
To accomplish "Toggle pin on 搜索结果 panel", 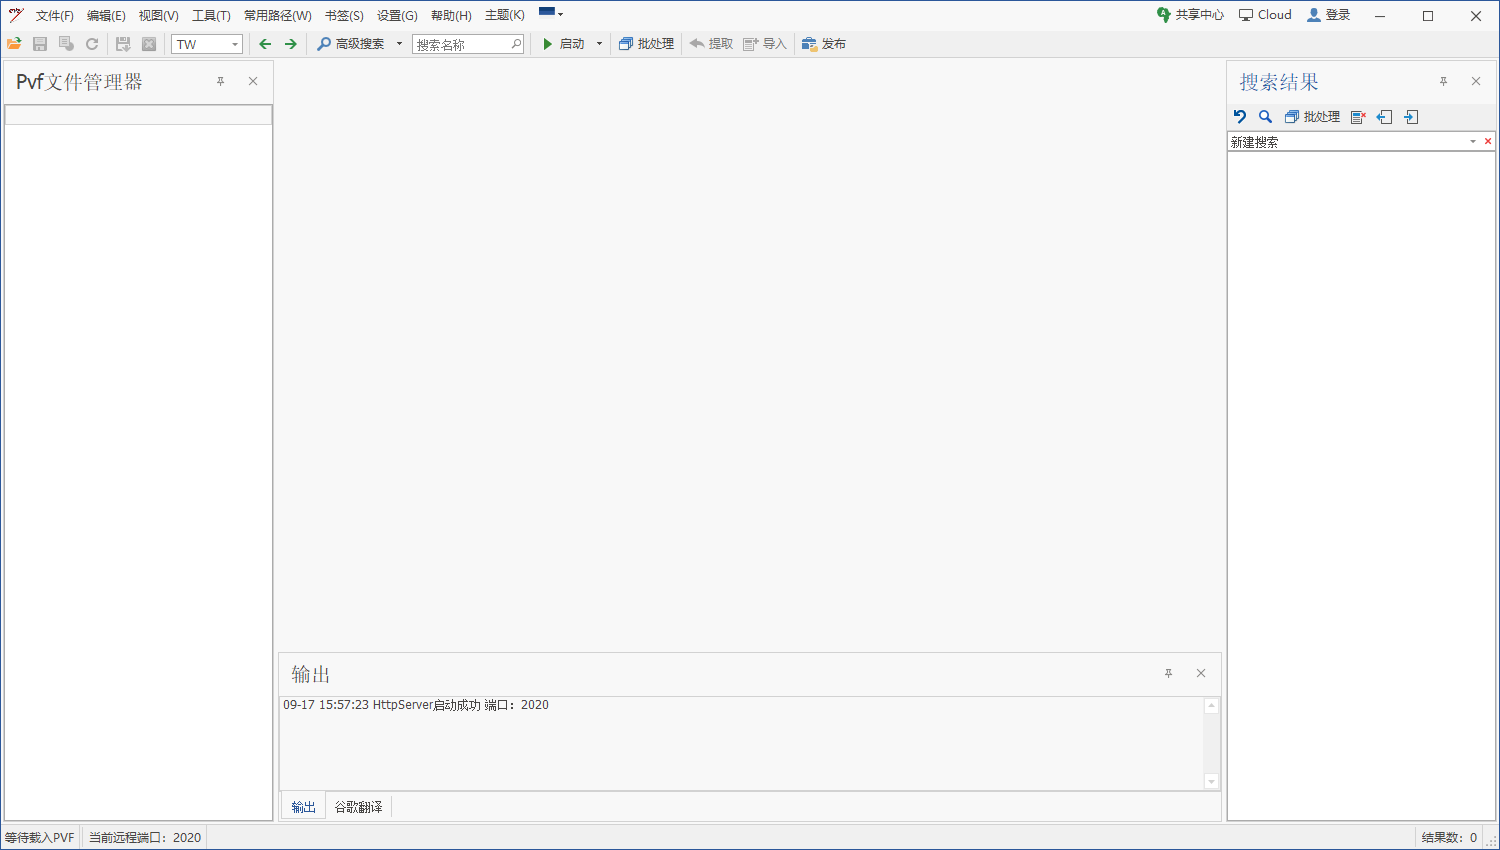I will coord(1443,82).
